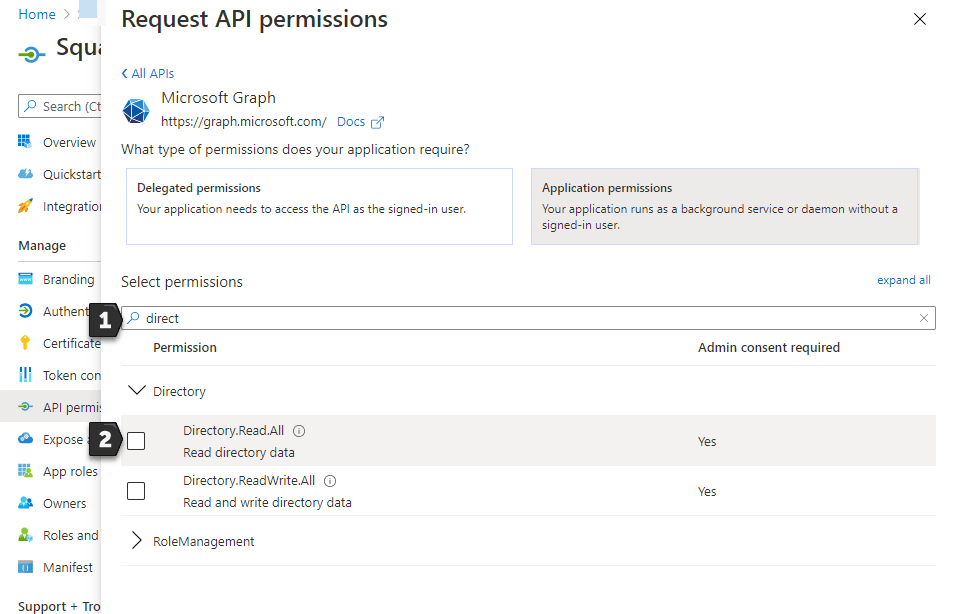
Task: Check the Directory.Read.All permission checkbox
Action: [136, 441]
